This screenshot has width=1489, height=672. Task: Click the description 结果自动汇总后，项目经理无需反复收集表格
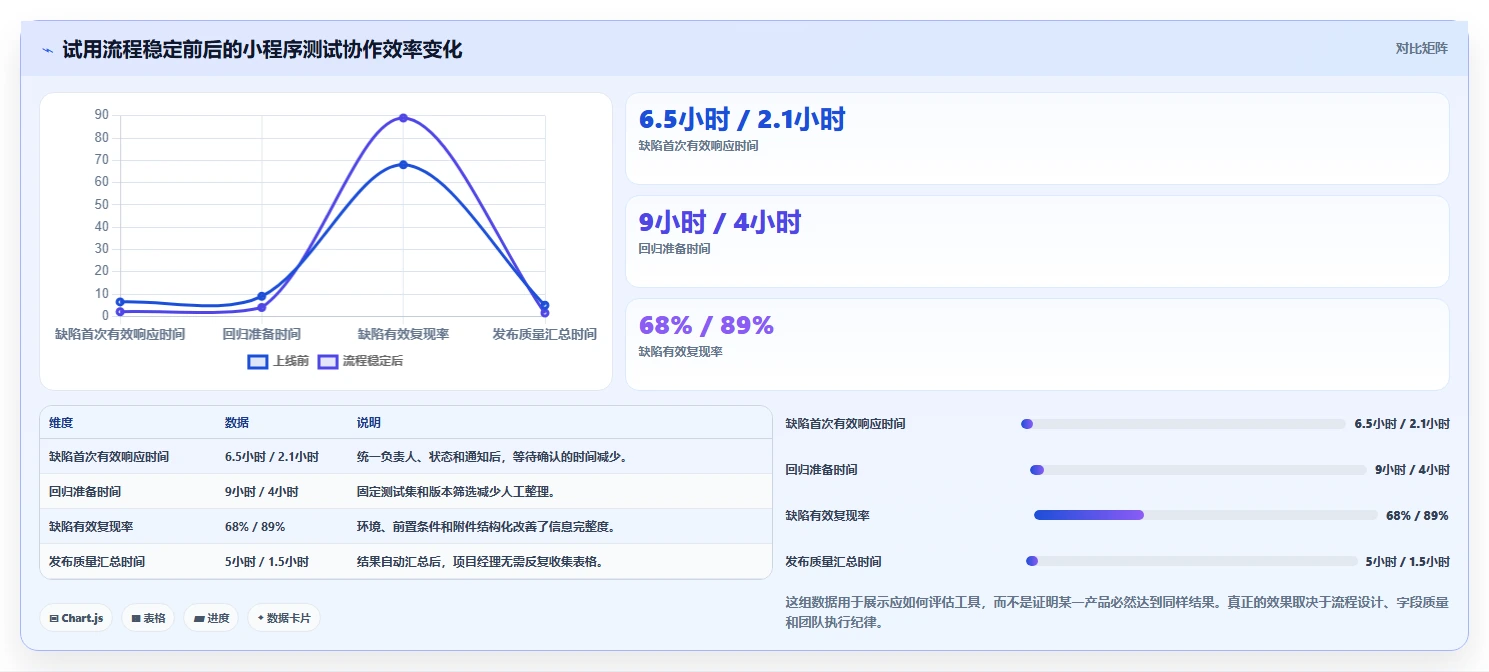pos(480,562)
